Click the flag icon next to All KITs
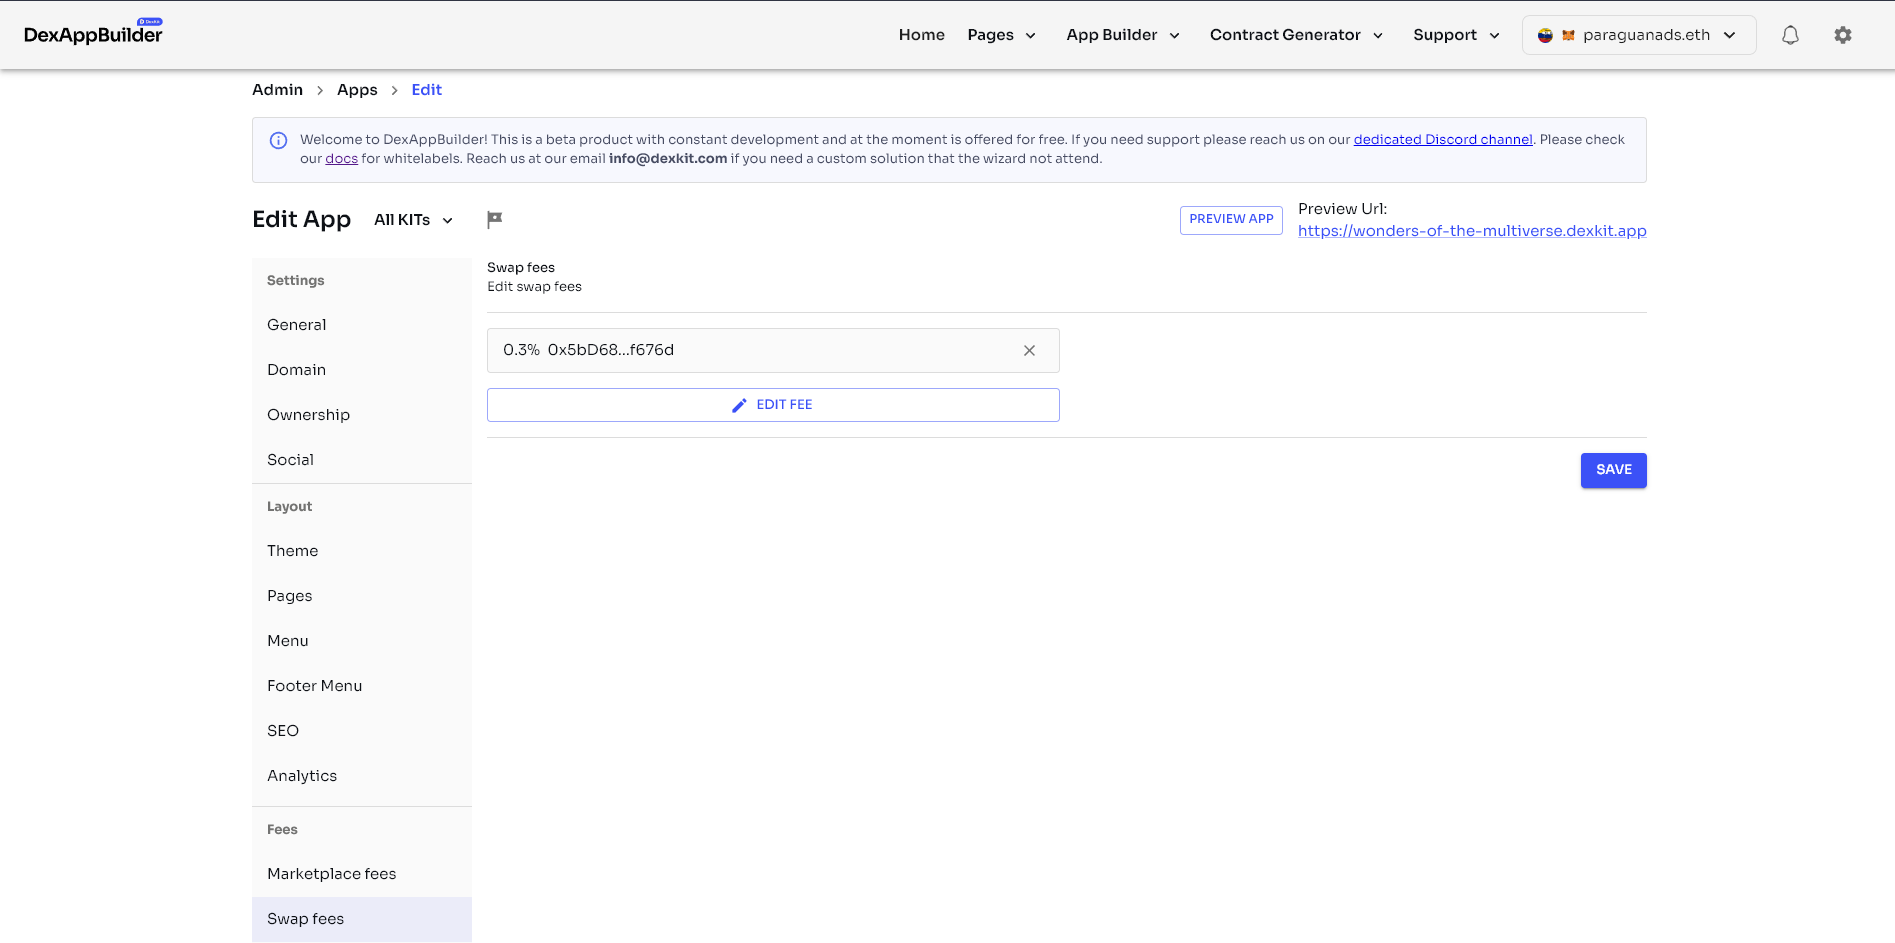 [x=494, y=219]
